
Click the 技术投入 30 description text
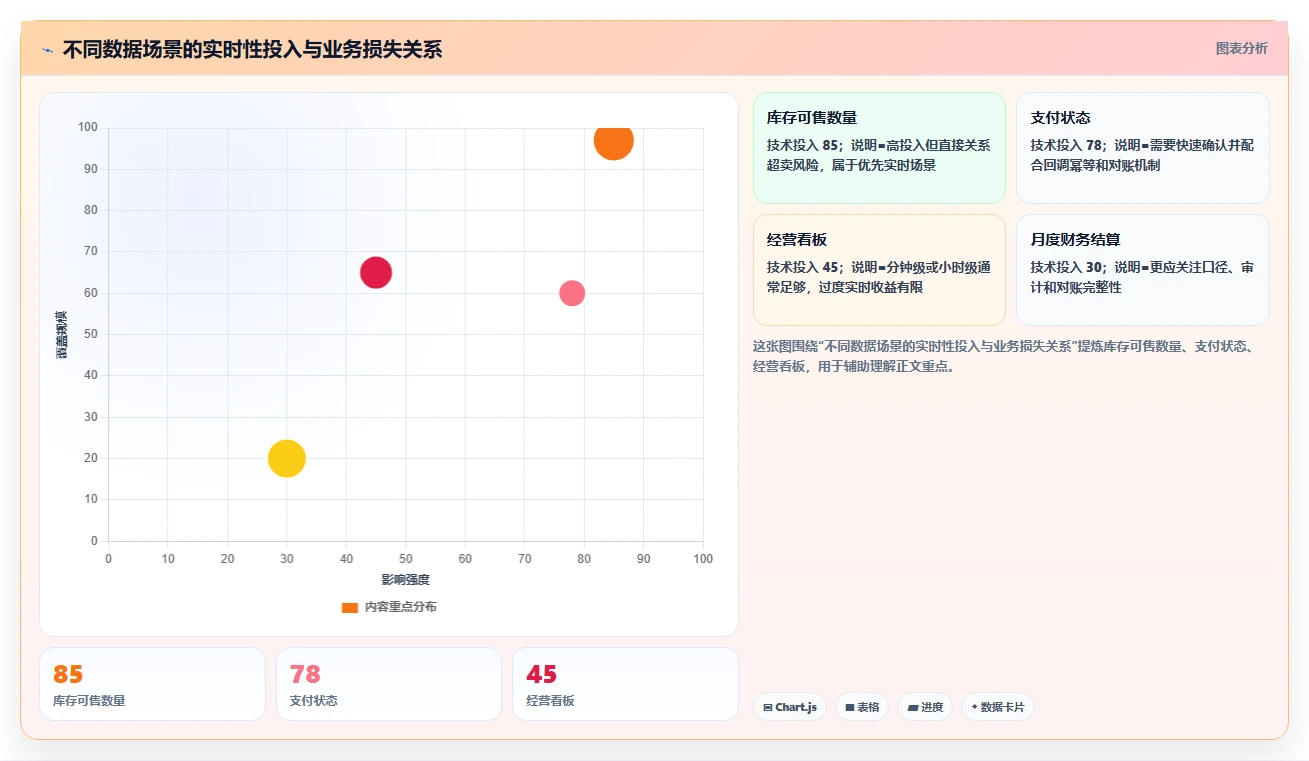[1143, 277]
